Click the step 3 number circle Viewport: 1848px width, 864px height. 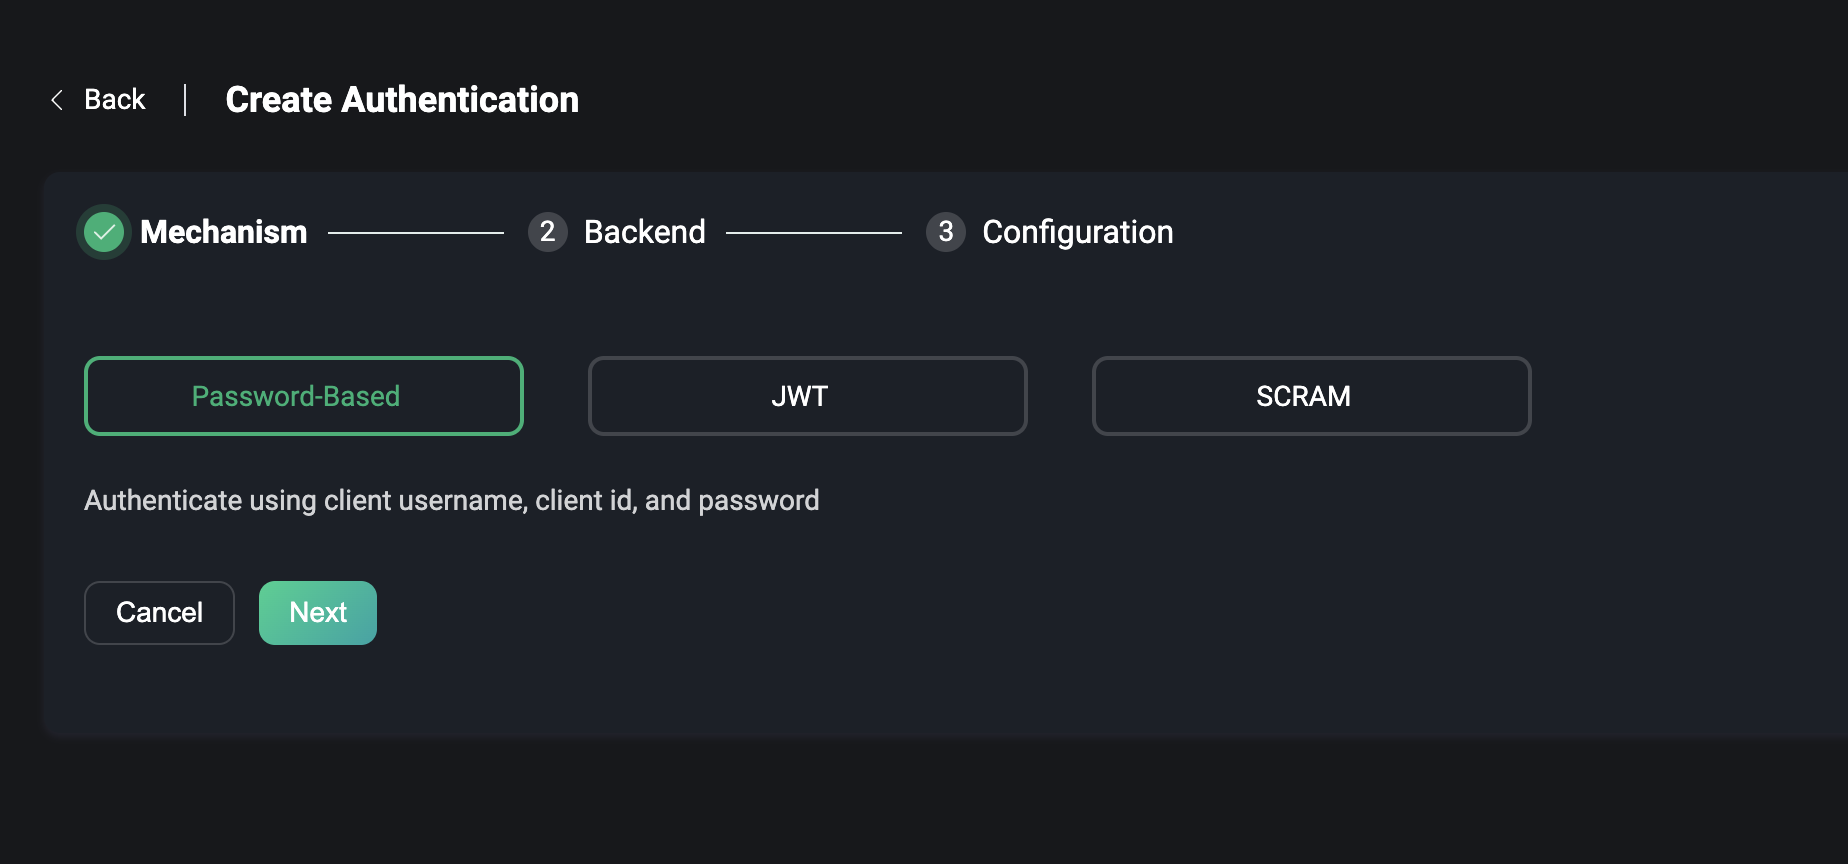click(945, 232)
